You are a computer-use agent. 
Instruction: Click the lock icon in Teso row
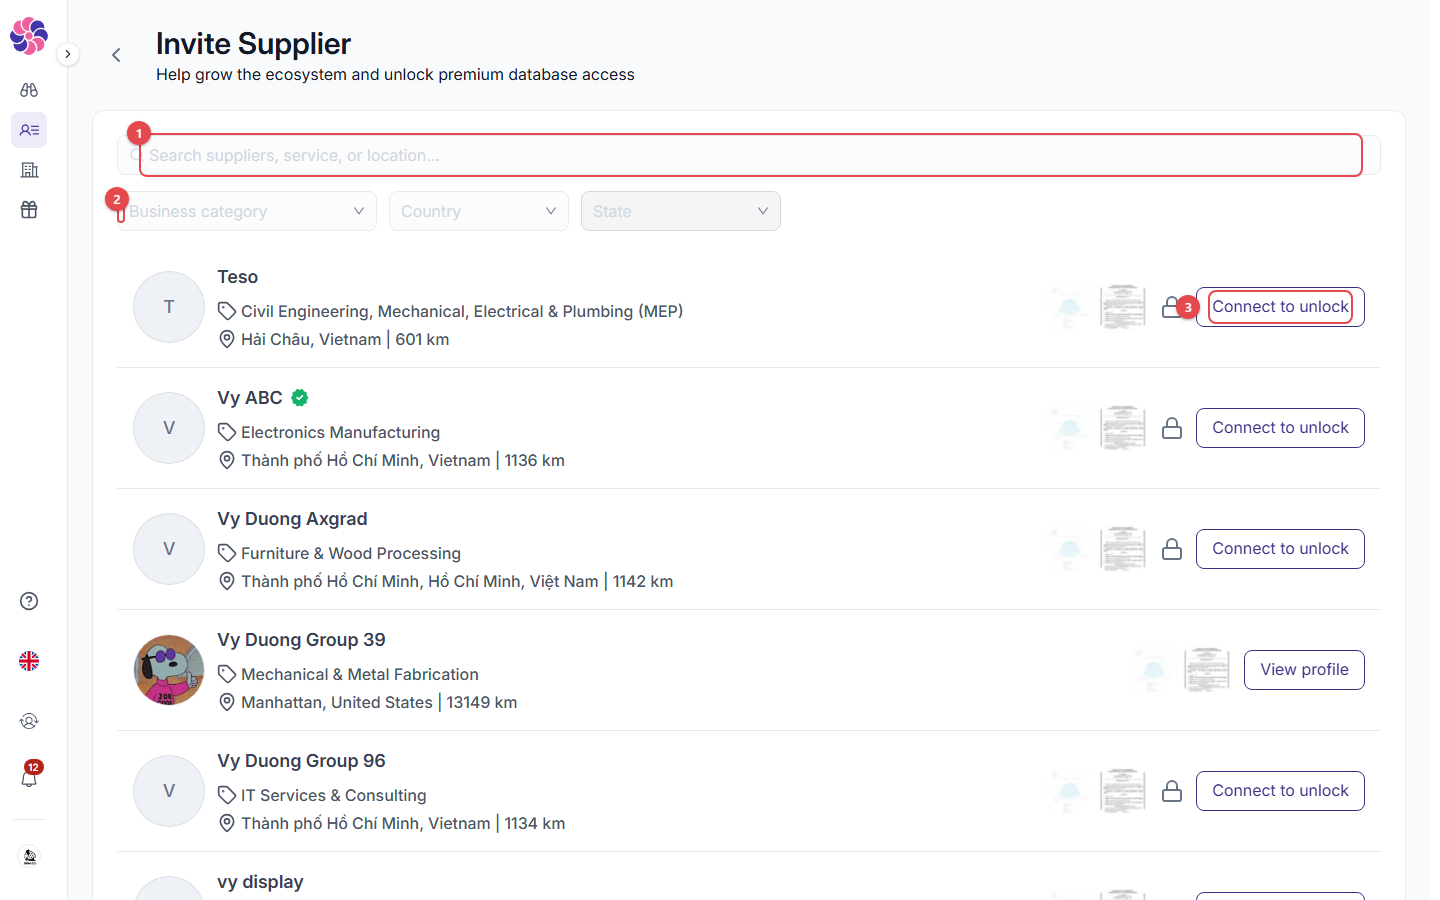pyautogui.click(x=1171, y=307)
